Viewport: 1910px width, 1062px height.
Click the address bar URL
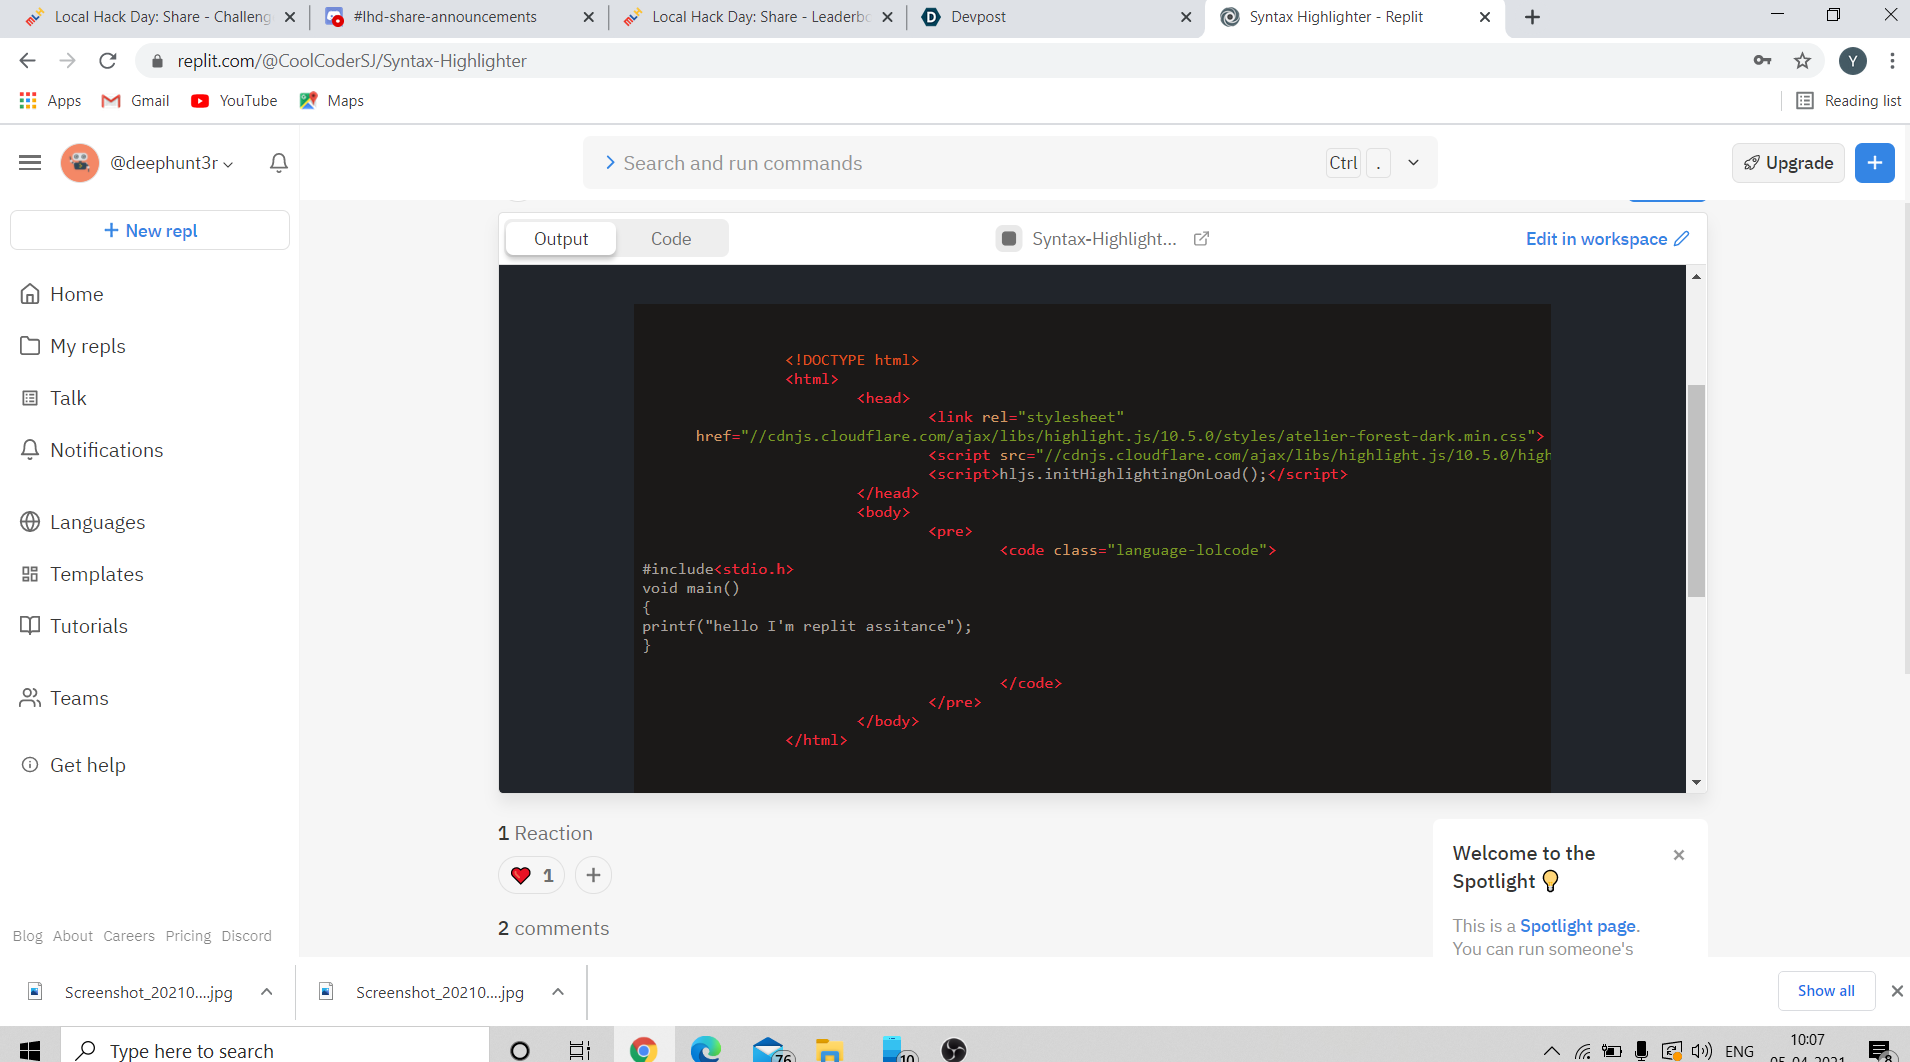[x=352, y=61]
